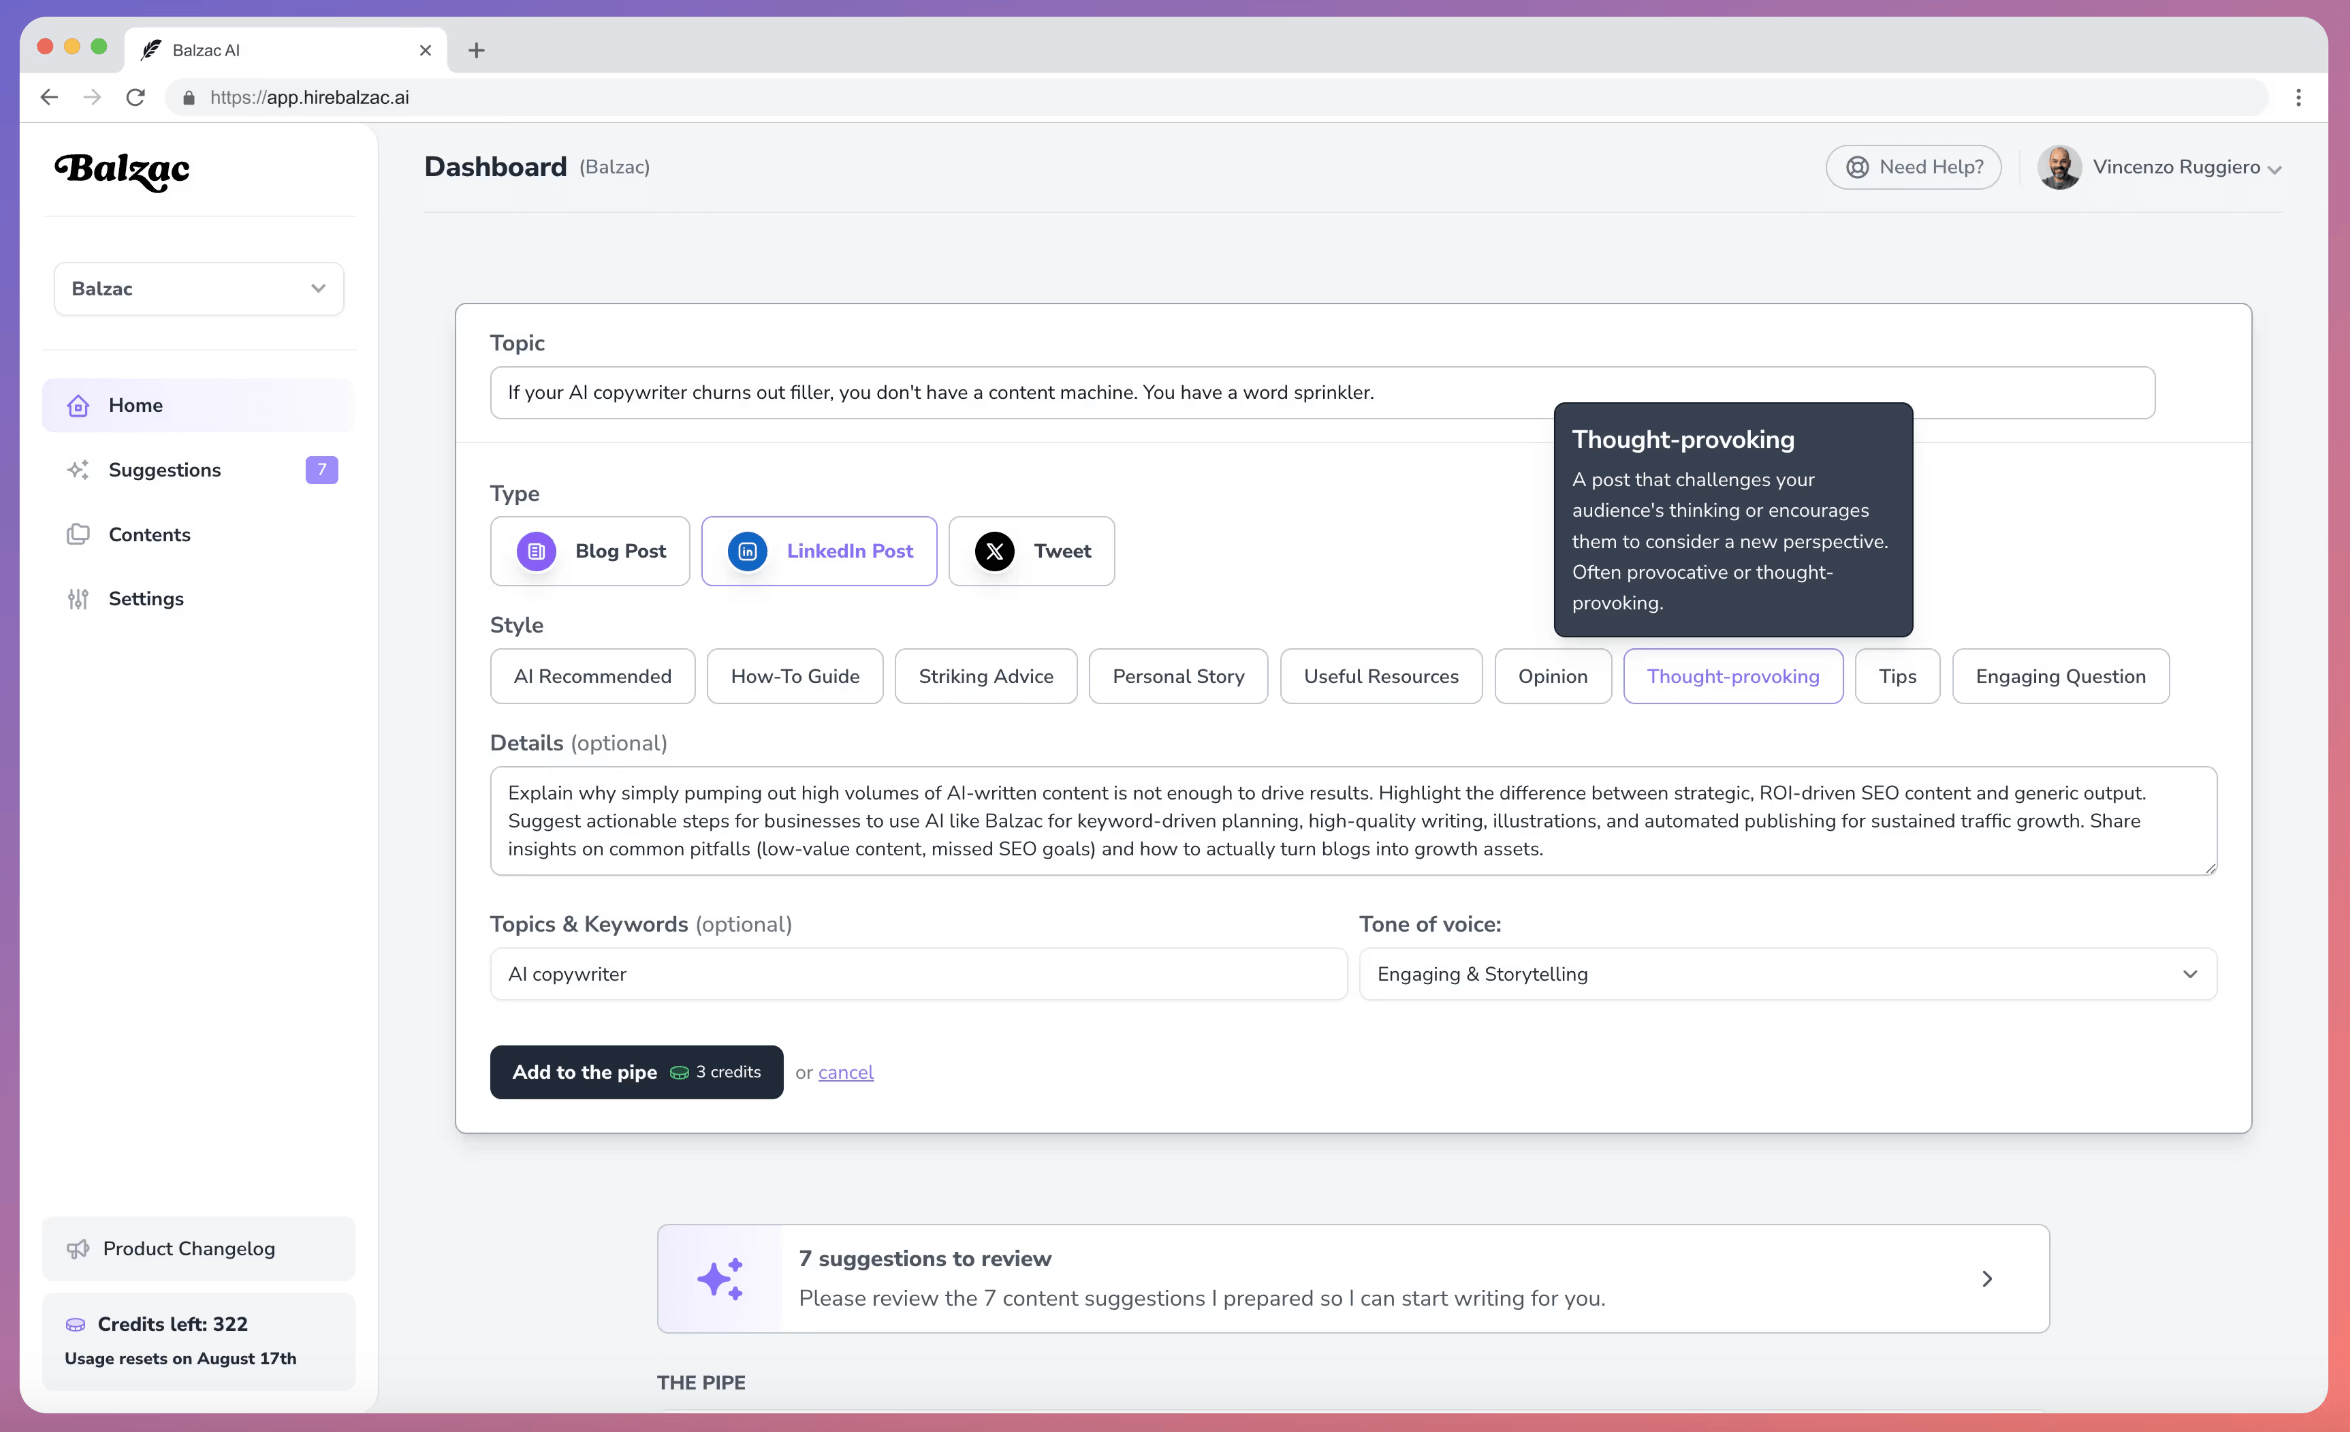This screenshot has height=1432, width=2350.
Task: Pick the Engaging Question style
Action: (x=2060, y=676)
